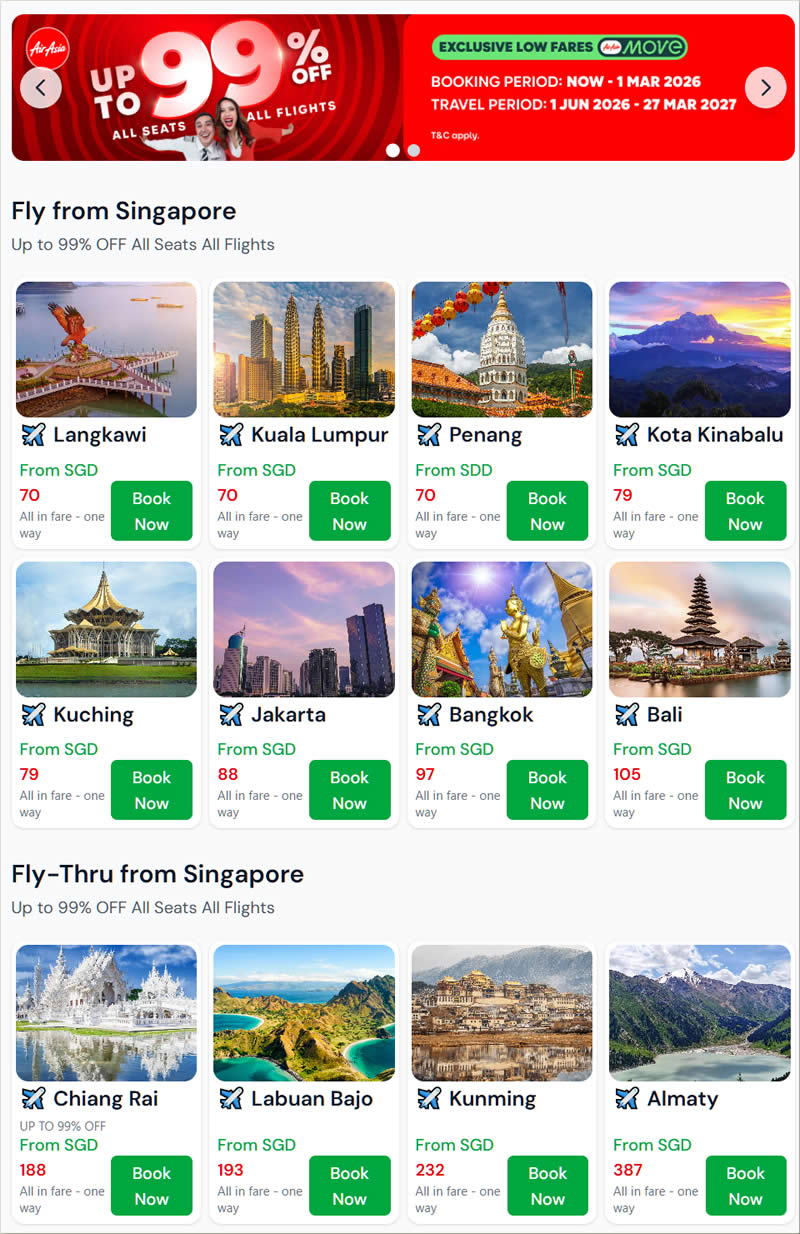Book the Langkawi flight now
Screen dimensions: 800x1234
[x=151, y=511]
